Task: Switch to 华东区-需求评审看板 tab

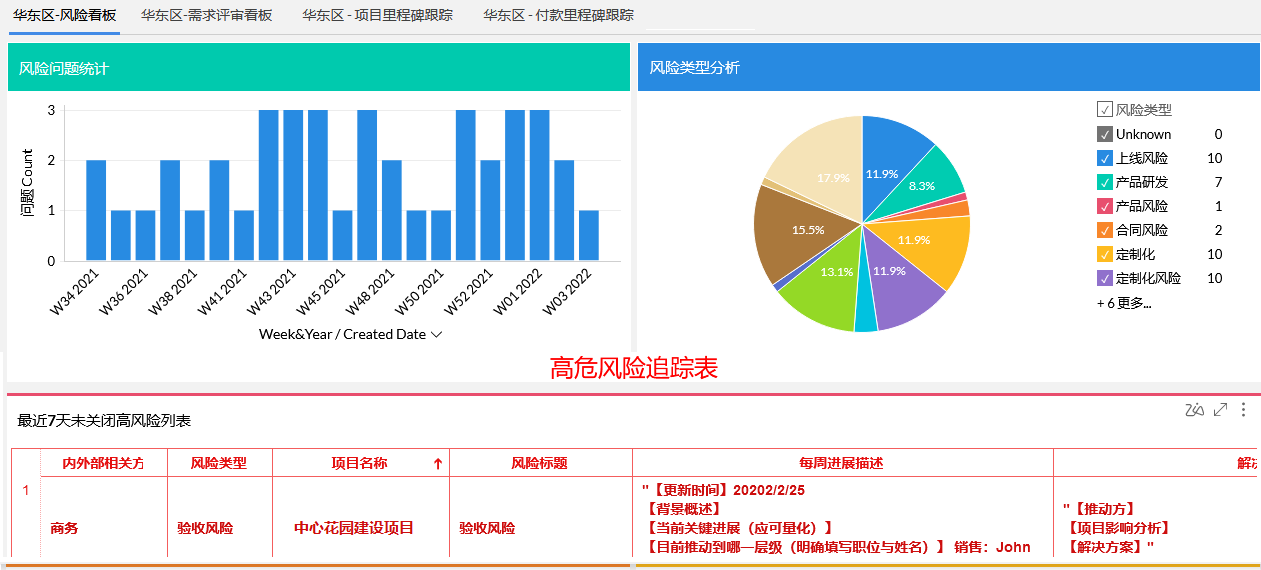Action: [206, 16]
